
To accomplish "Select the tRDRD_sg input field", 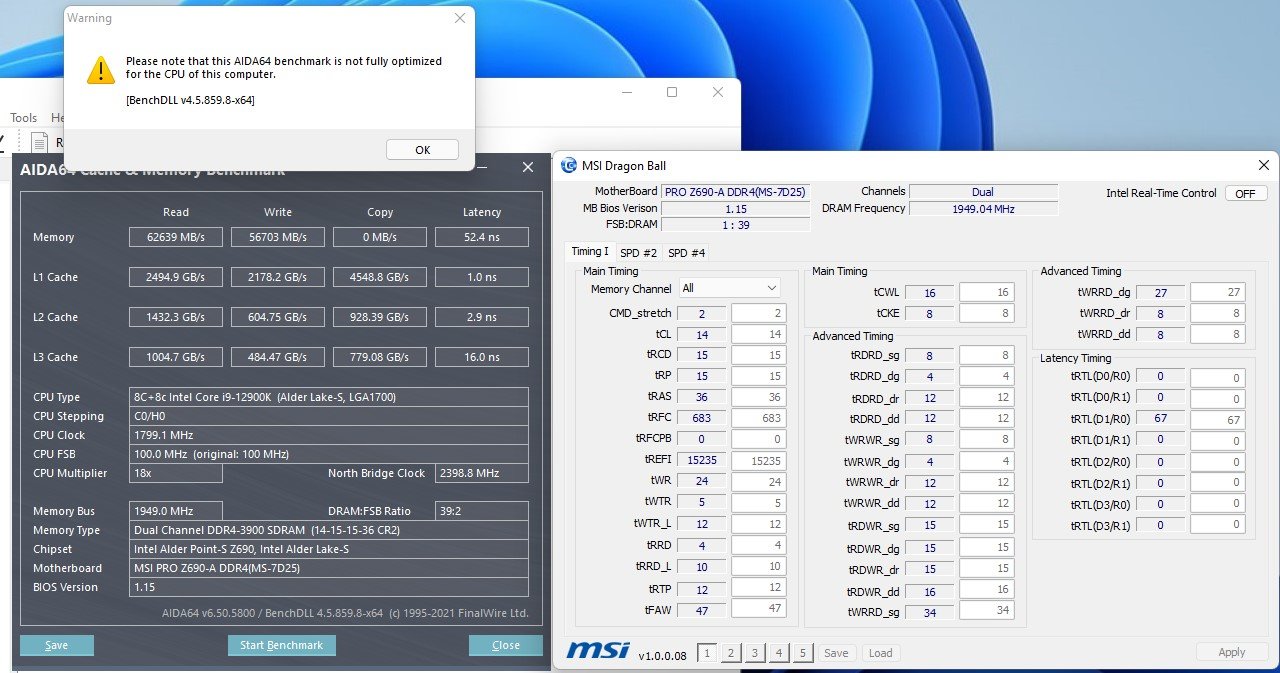I will 986,355.
